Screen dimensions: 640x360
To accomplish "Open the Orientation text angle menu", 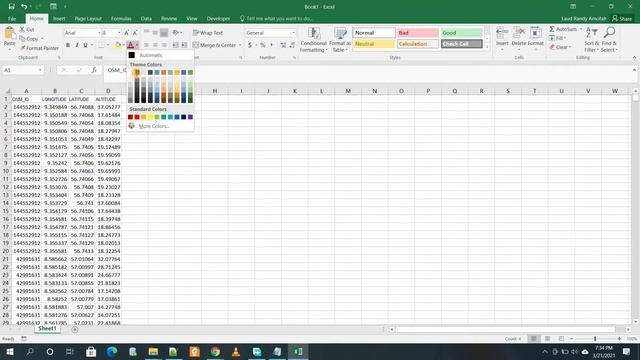I will coord(177,33).
